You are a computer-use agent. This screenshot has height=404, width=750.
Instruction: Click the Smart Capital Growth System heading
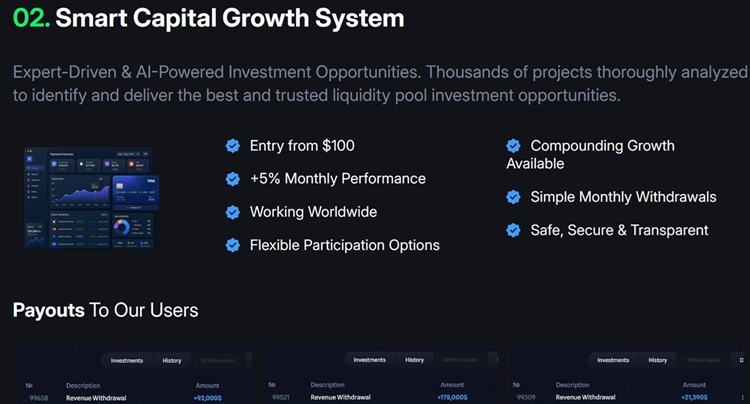(230, 18)
